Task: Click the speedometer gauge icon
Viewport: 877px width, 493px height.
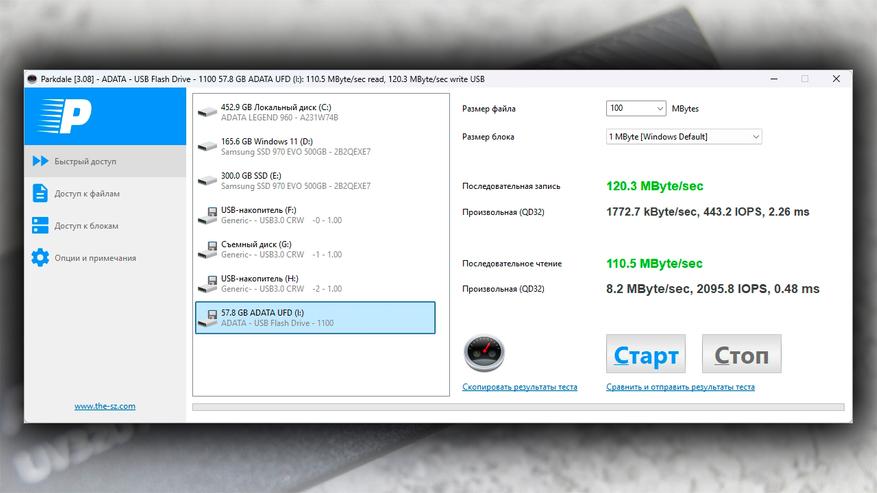Action: (484, 353)
